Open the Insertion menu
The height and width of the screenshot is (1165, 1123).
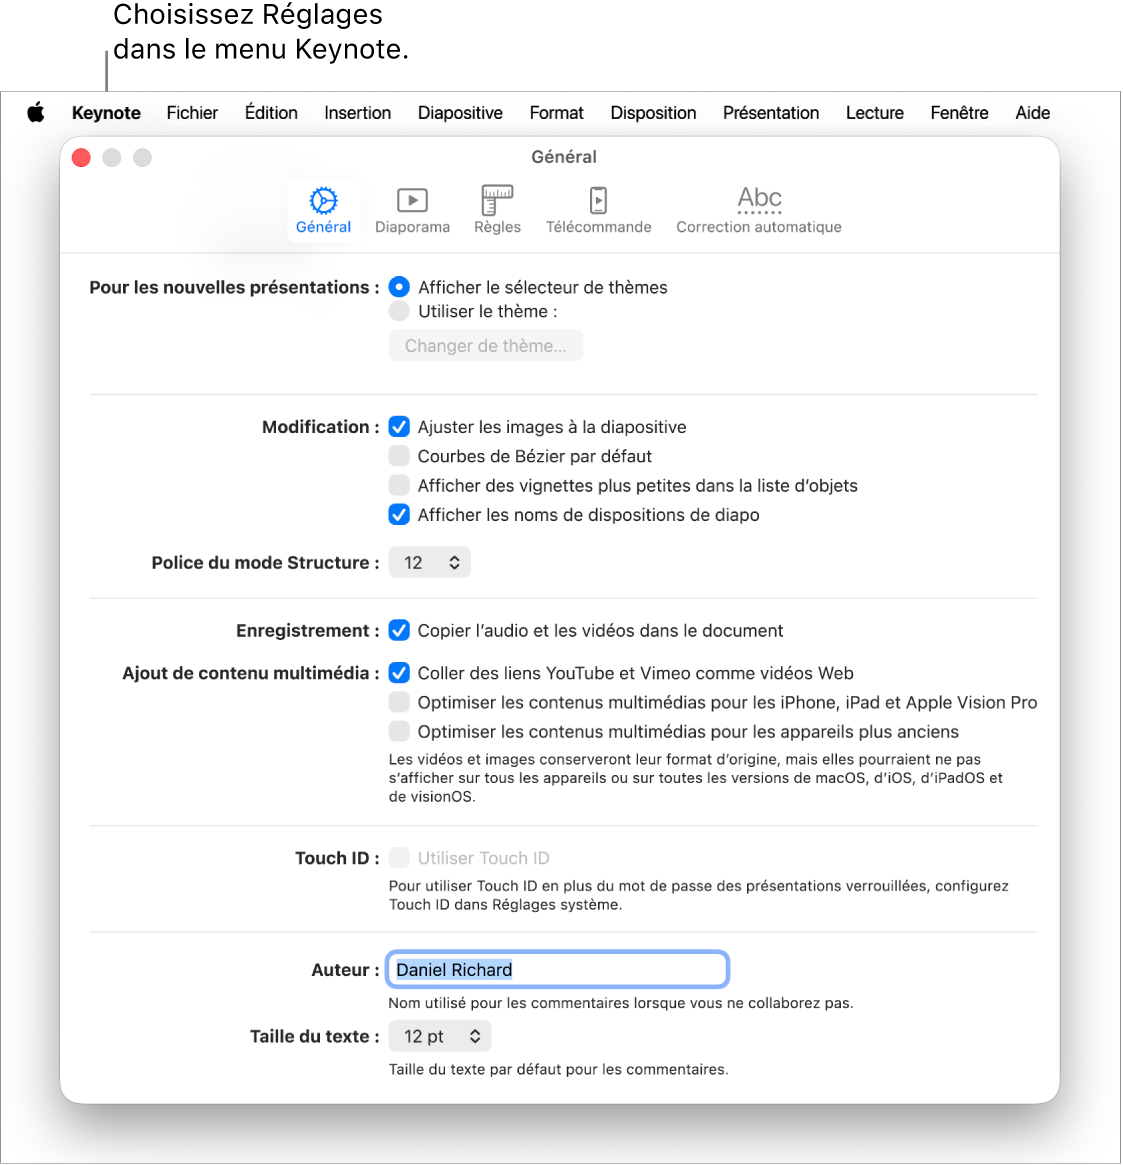point(357,113)
